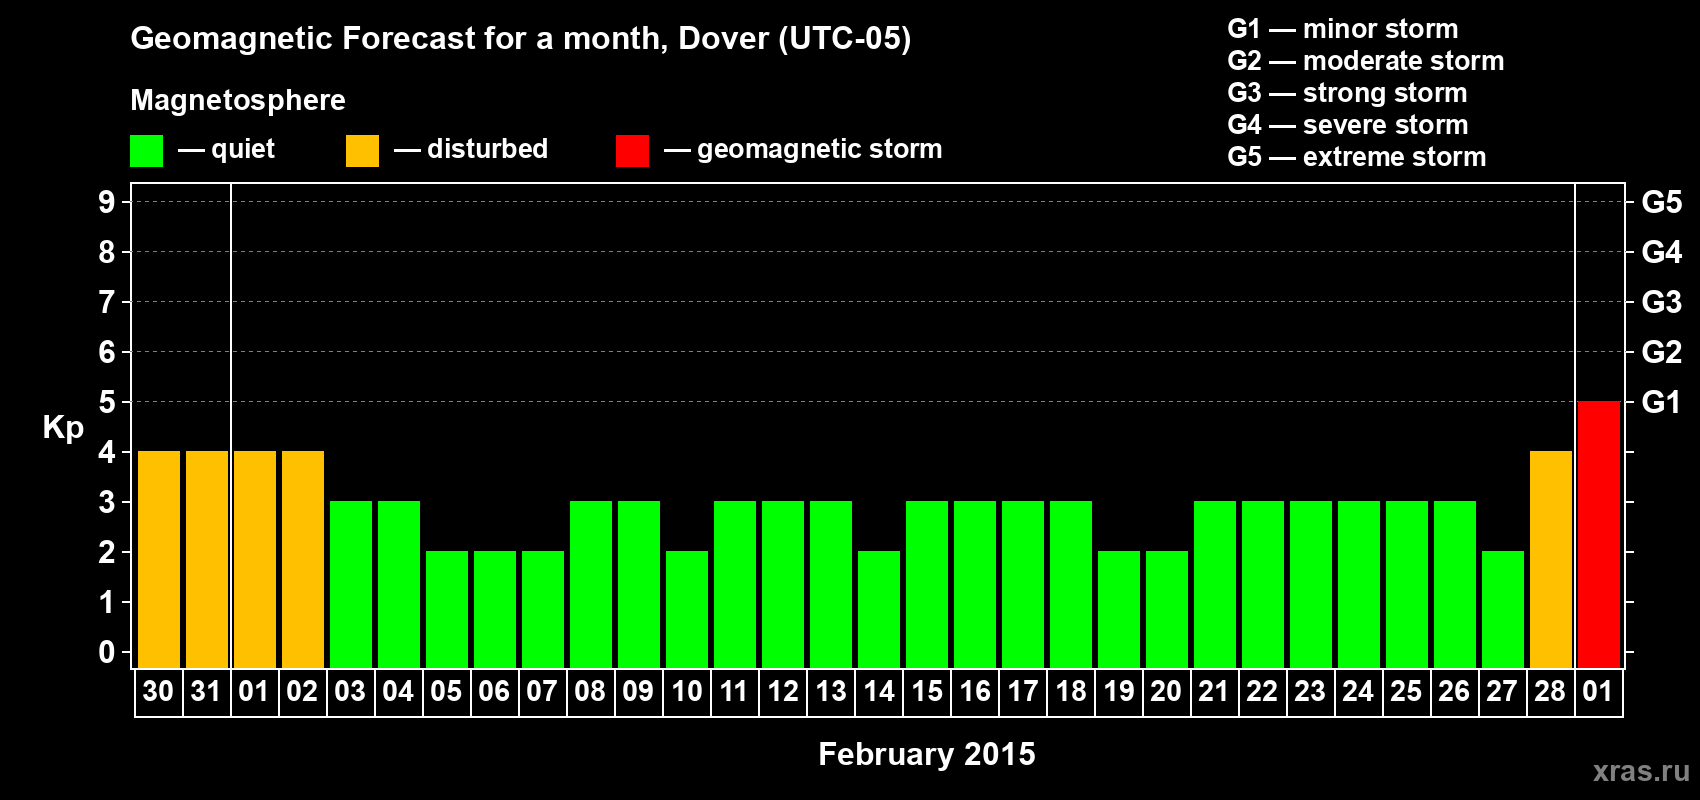Click the '— quiet' legend label
1700x800 pixels.
click(226, 149)
